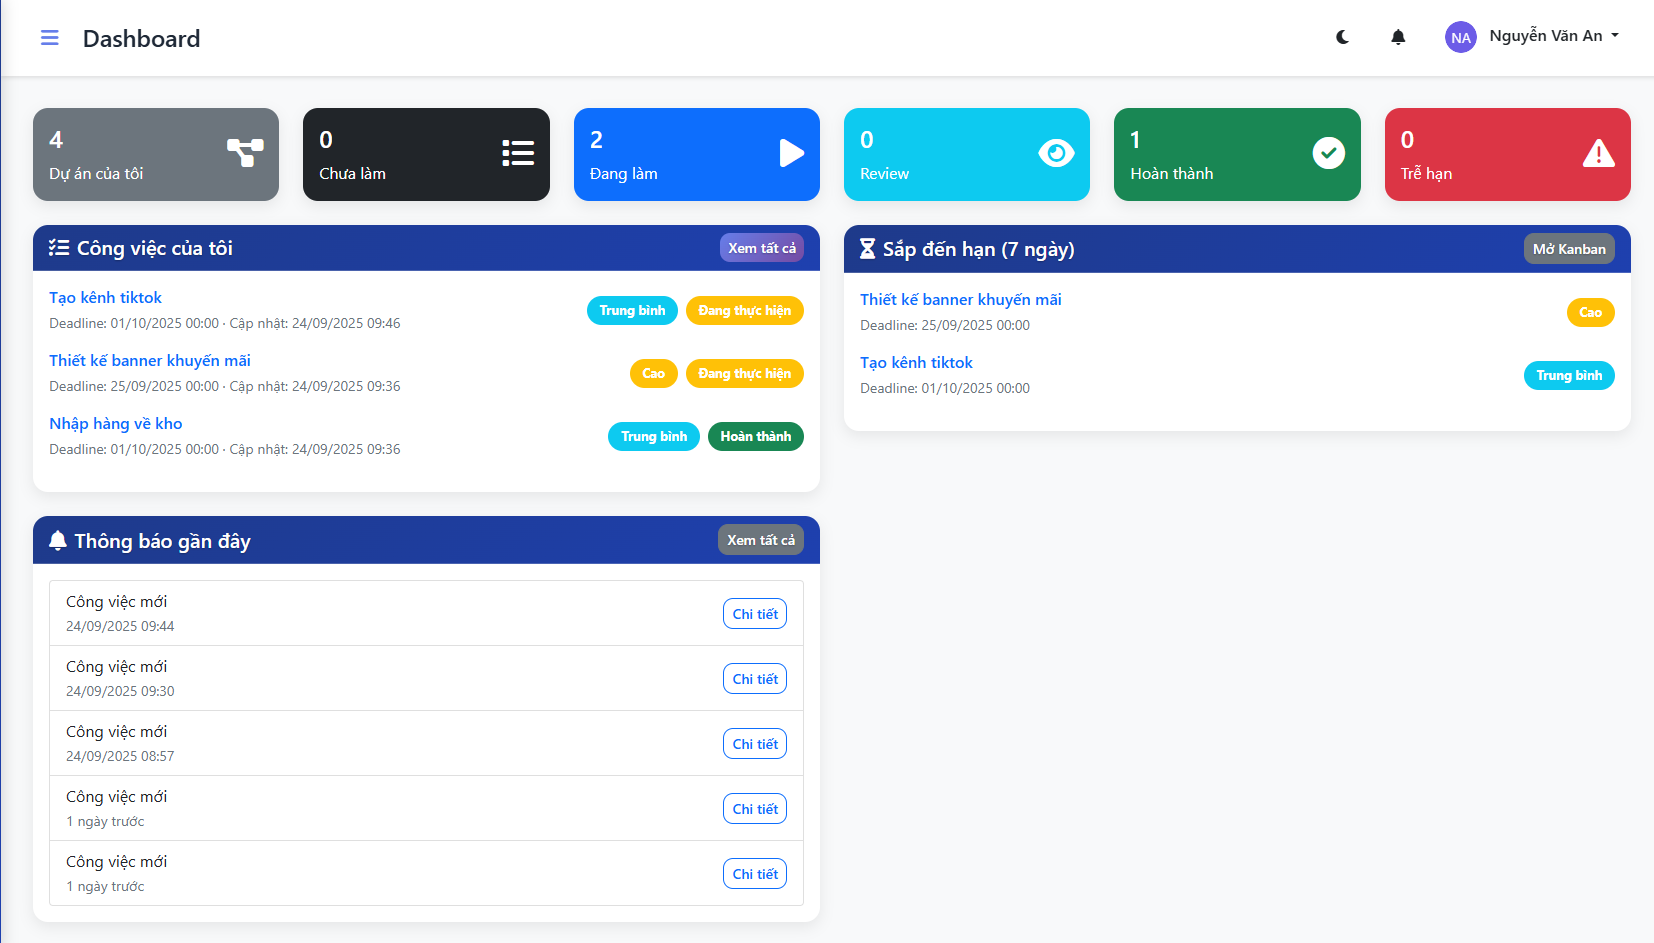This screenshot has width=1654, height=943.
Task: Click Xem tất cả in Công việc của tôi
Action: point(762,248)
